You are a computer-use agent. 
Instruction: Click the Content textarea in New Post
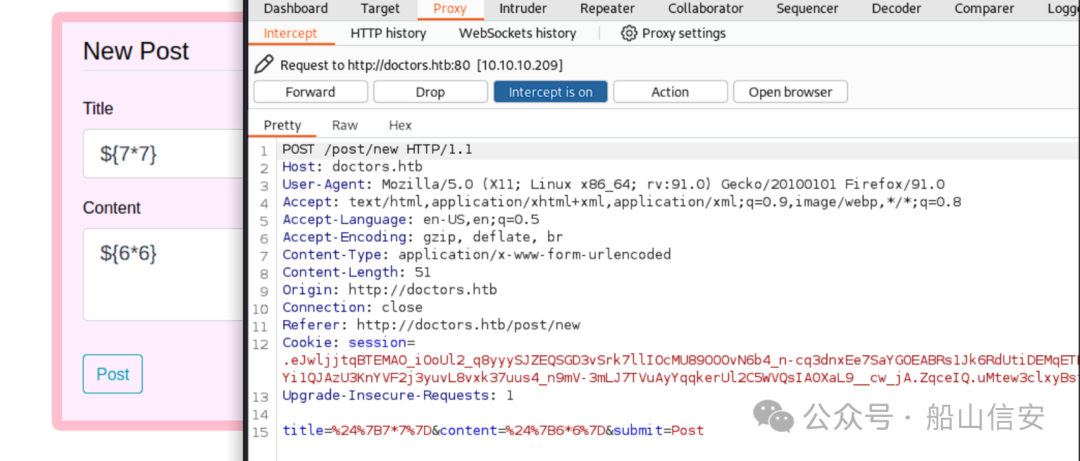[164, 274]
